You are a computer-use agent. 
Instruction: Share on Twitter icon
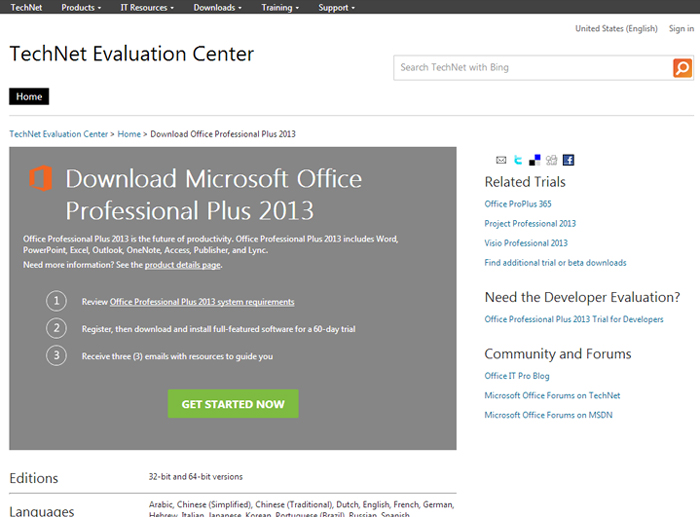coord(518,160)
